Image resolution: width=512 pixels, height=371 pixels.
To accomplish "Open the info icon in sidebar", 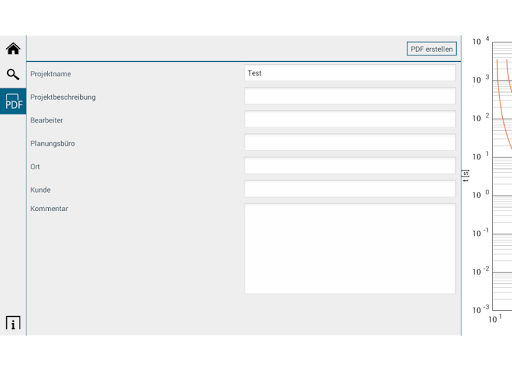I will 13,323.
